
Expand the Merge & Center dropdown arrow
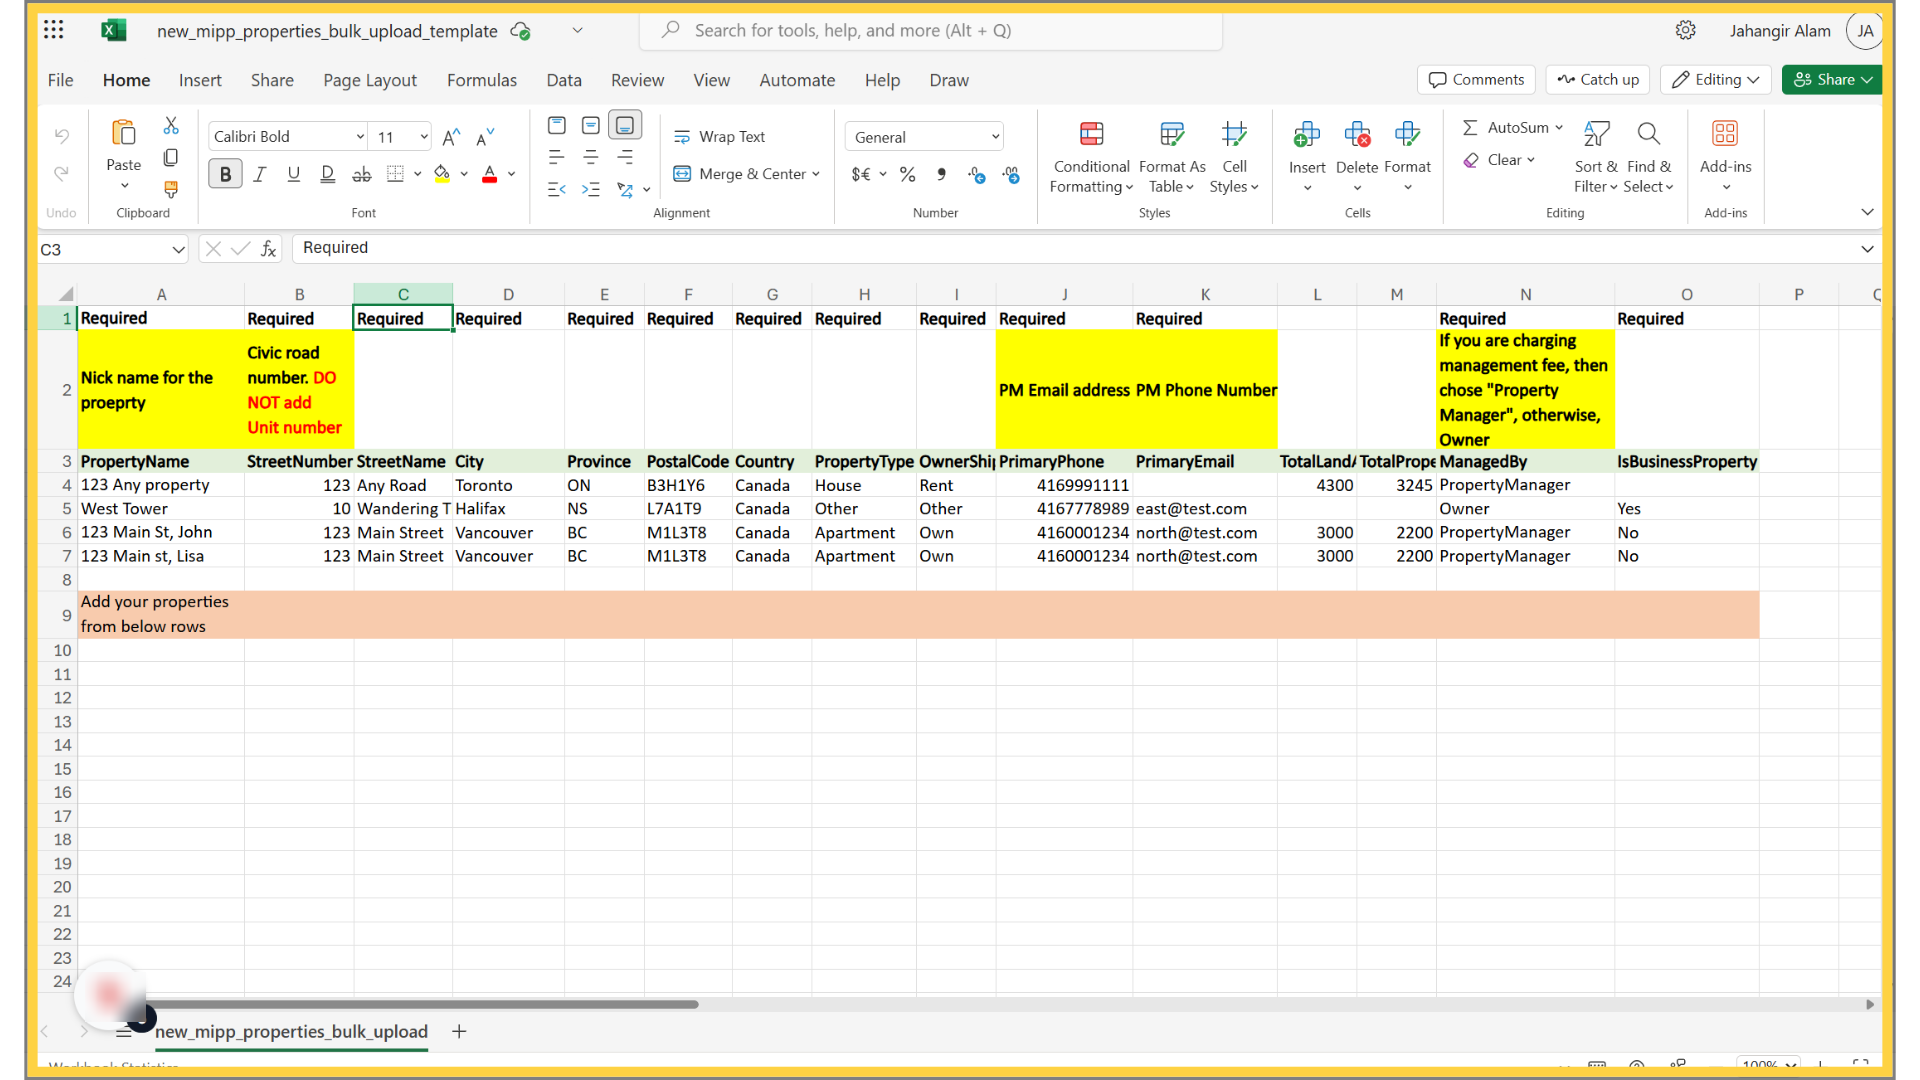coord(816,174)
